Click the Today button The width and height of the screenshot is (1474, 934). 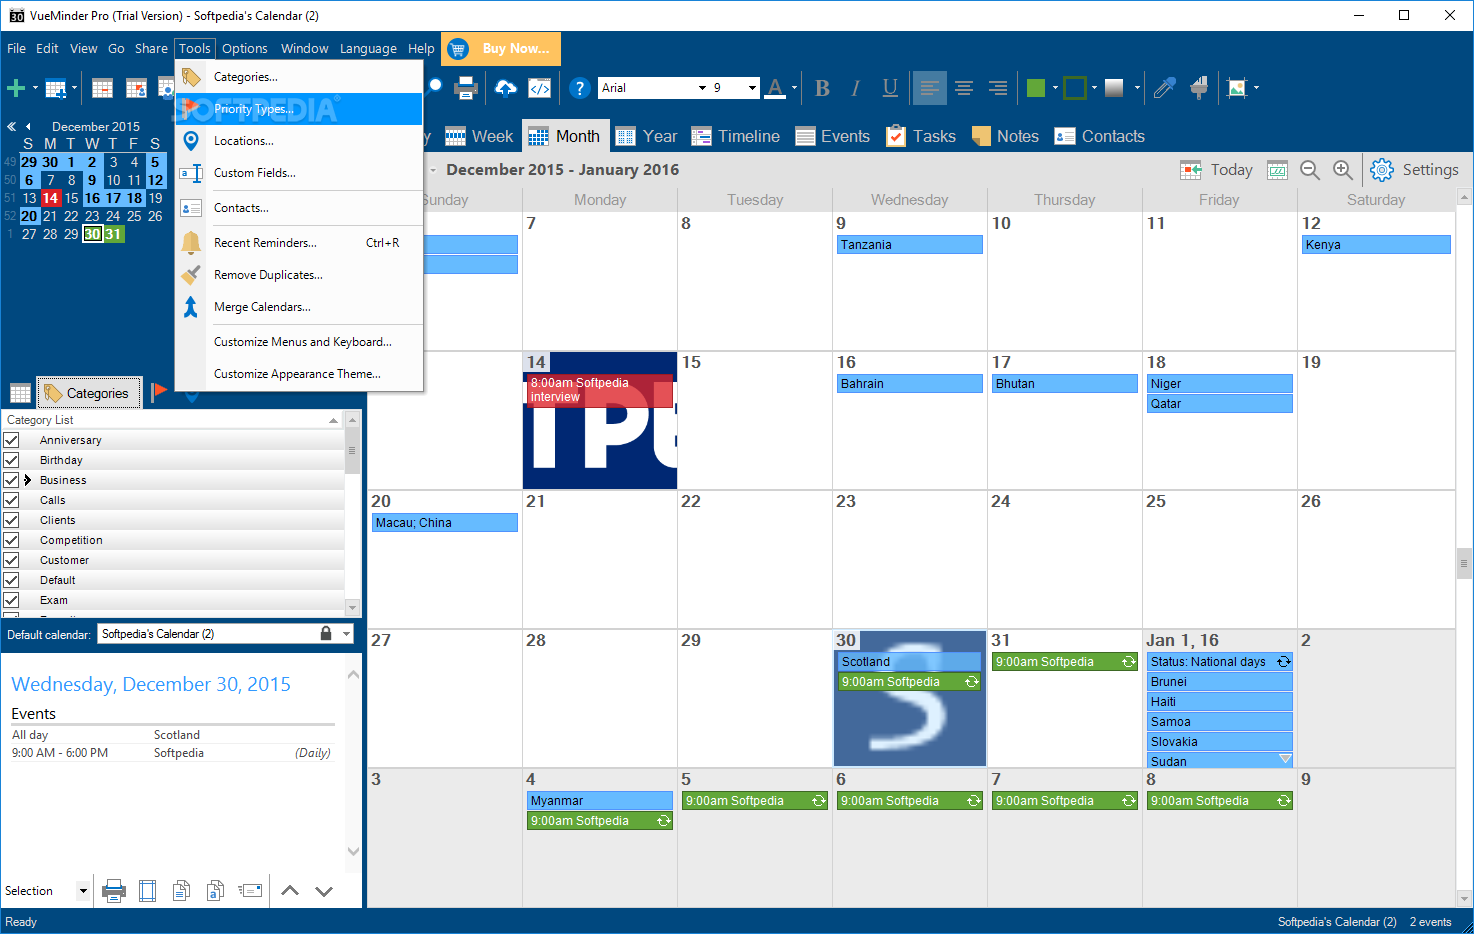pyautogui.click(x=1217, y=170)
